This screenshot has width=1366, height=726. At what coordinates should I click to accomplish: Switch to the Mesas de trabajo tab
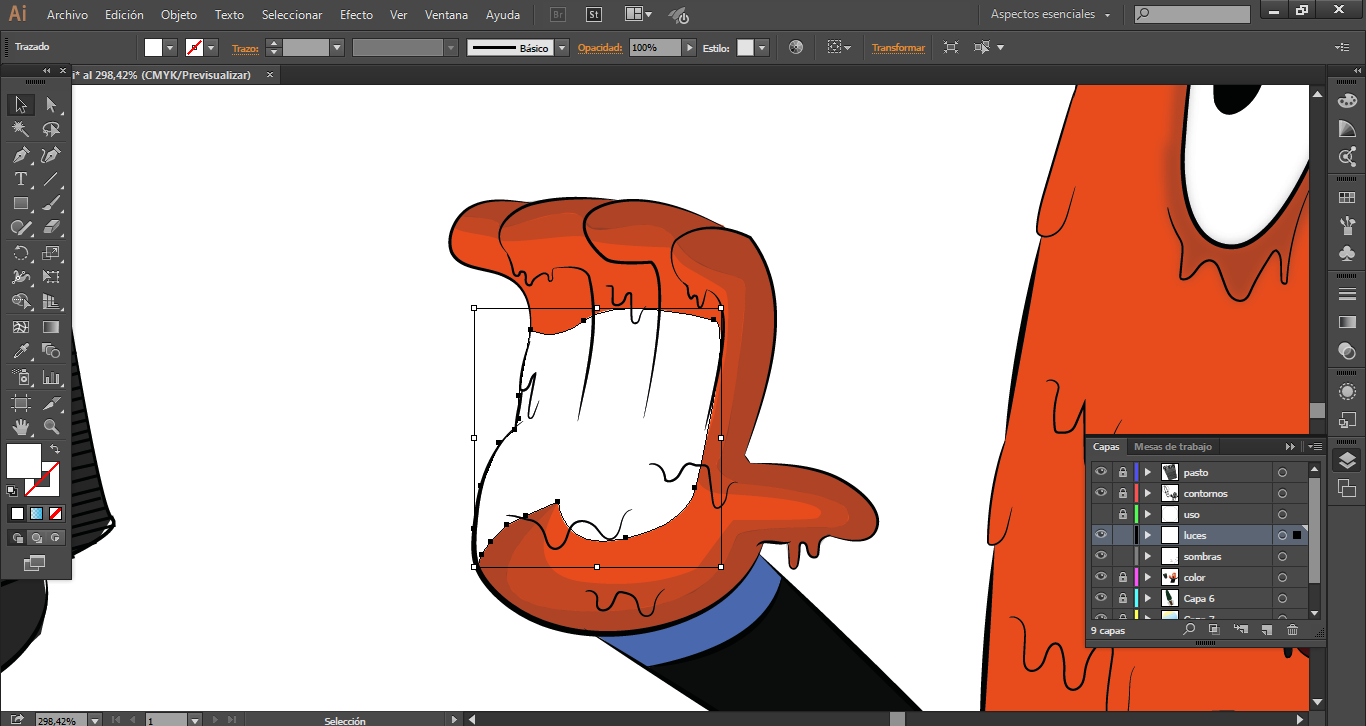point(1172,447)
